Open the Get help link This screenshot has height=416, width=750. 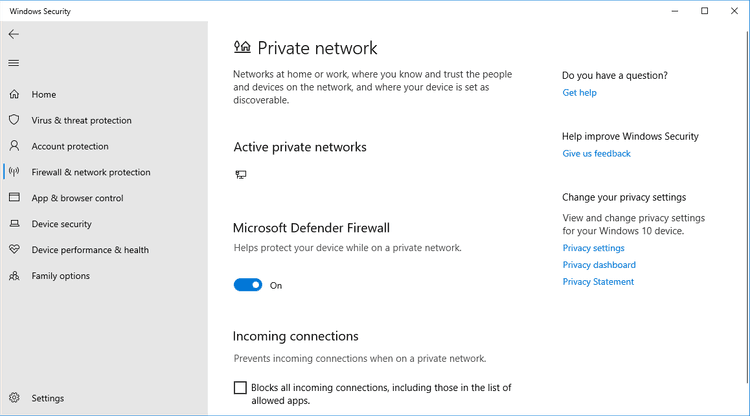point(579,93)
